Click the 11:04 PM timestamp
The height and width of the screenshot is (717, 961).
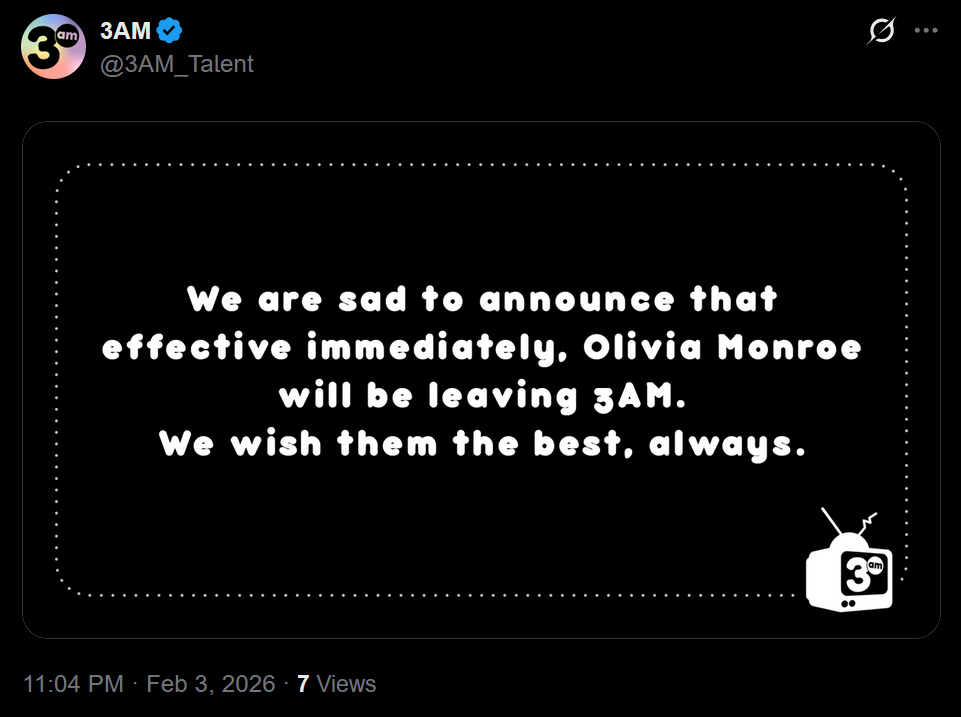(x=73, y=684)
